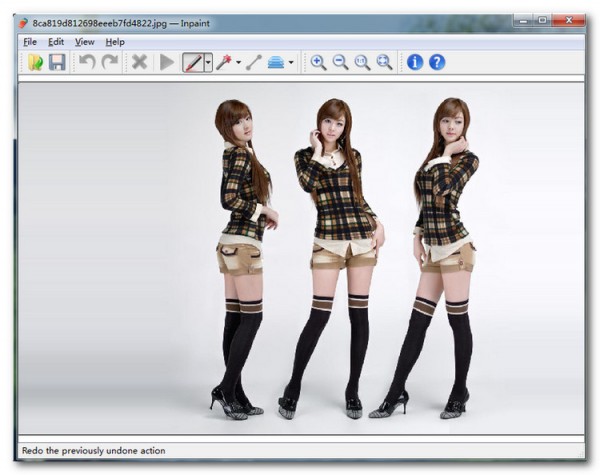
Task: Redo the previously undone action
Action: 109,62
